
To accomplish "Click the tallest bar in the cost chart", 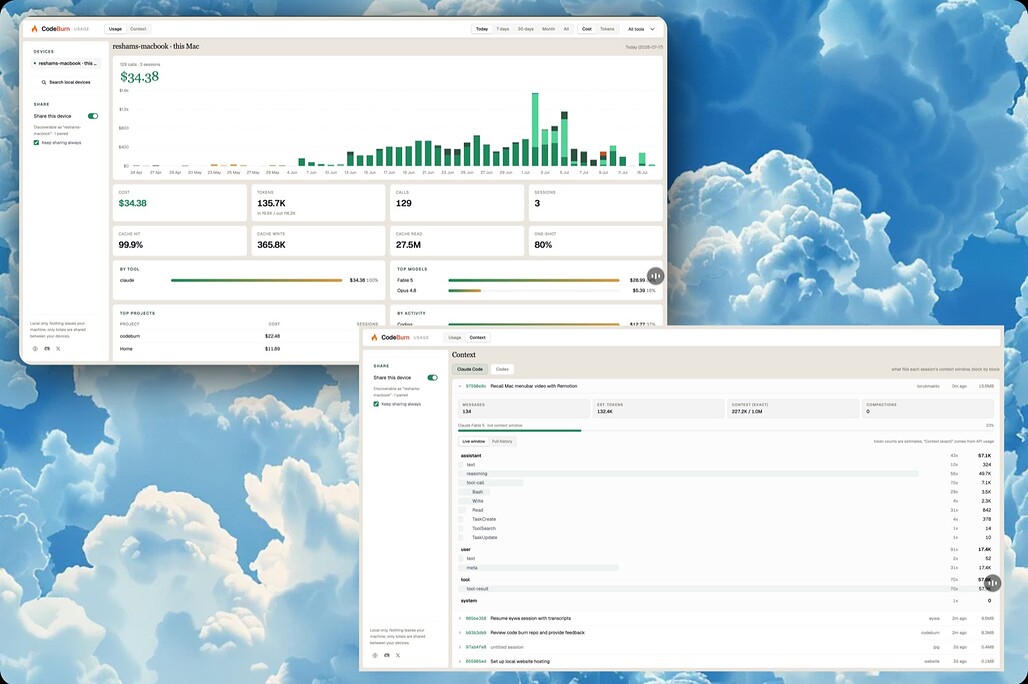I will pyautogui.click(x=535, y=129).
